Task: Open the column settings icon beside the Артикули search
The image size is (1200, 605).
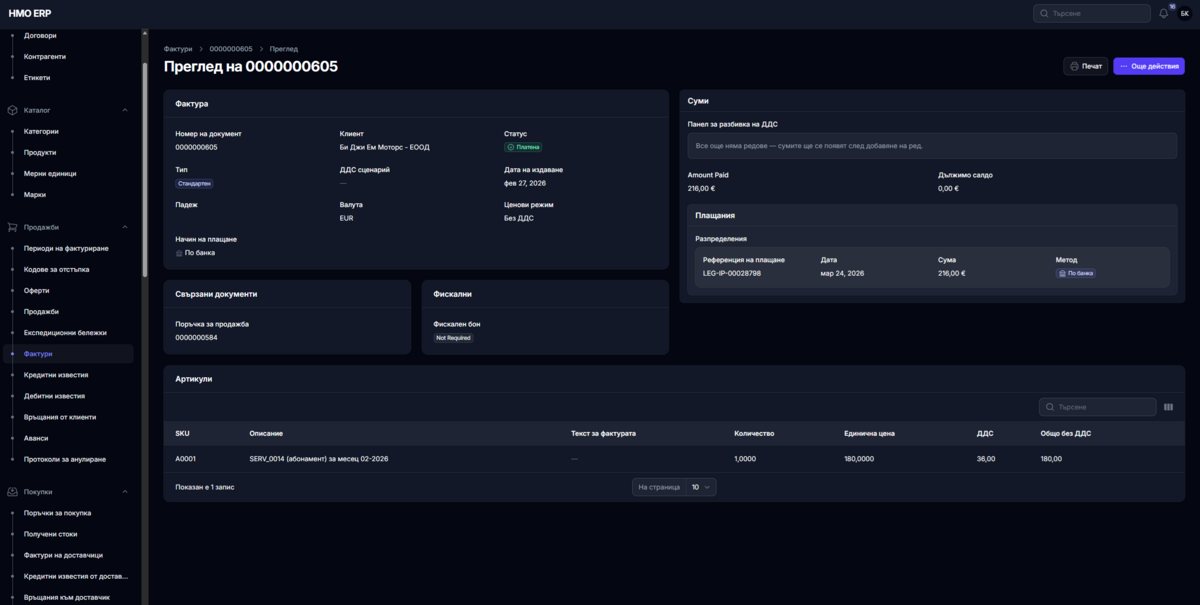Action: coord(1168,407)
